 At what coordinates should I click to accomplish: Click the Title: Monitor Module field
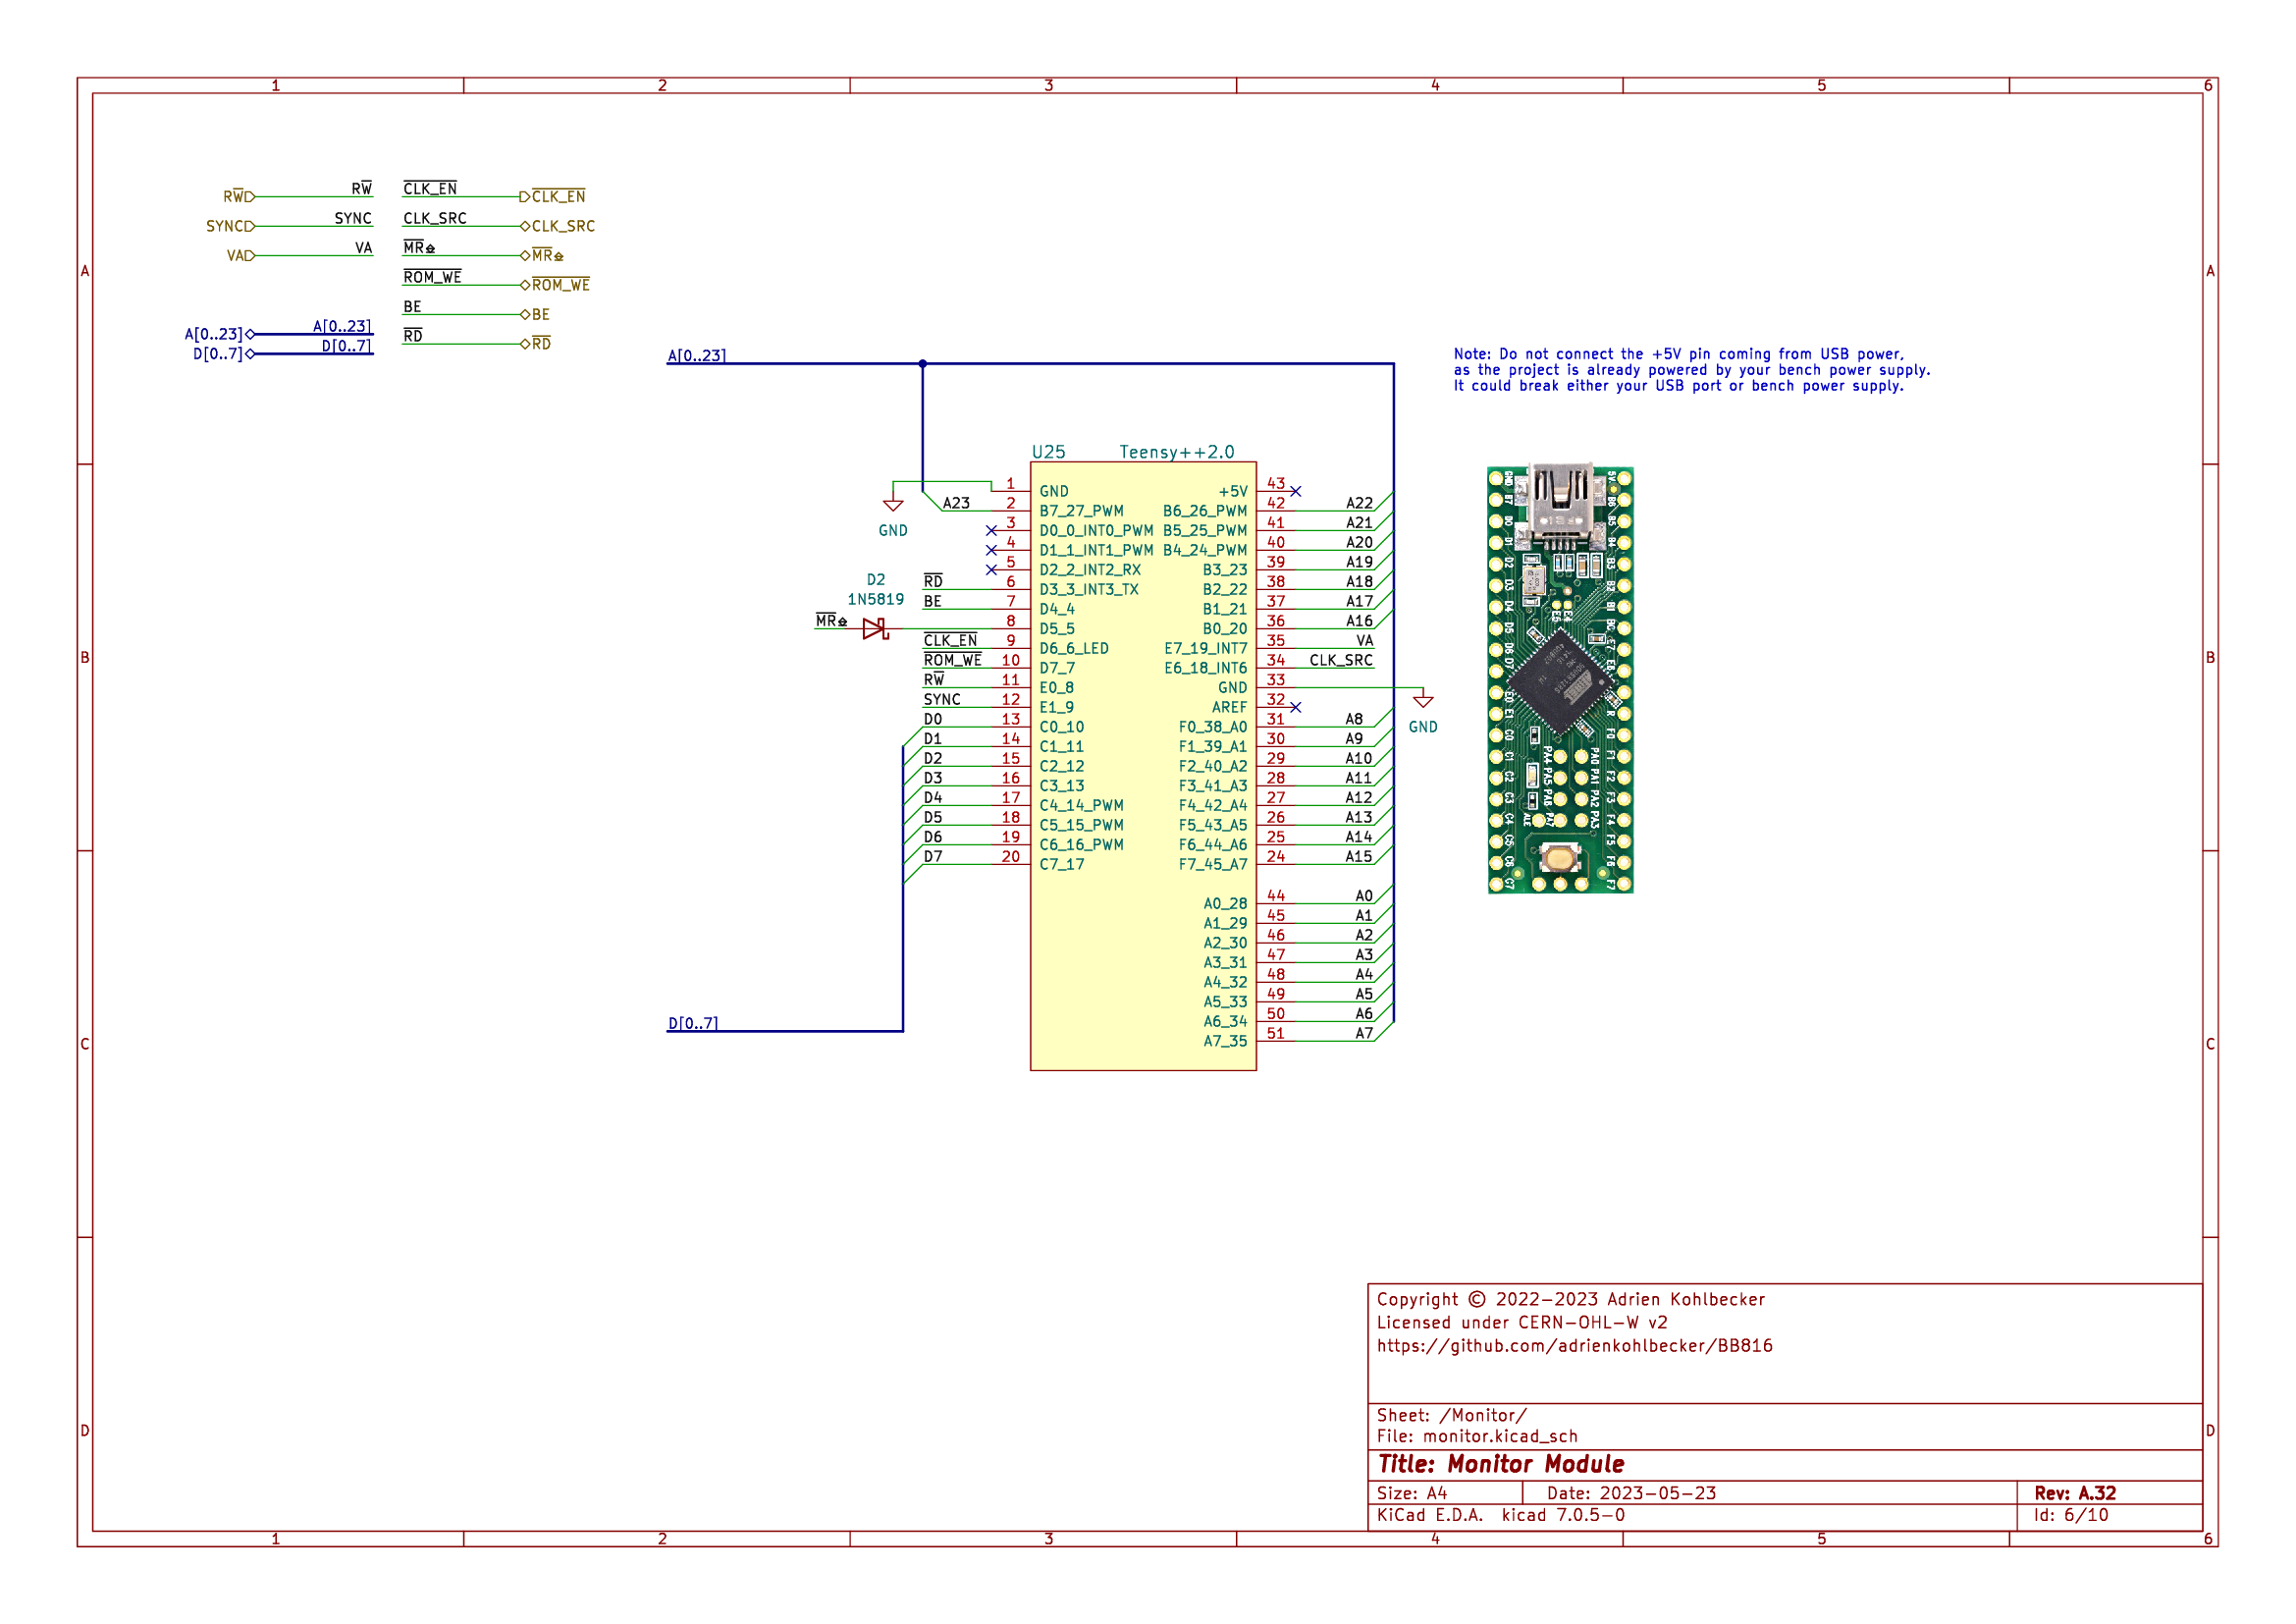click(1500, 1464)
